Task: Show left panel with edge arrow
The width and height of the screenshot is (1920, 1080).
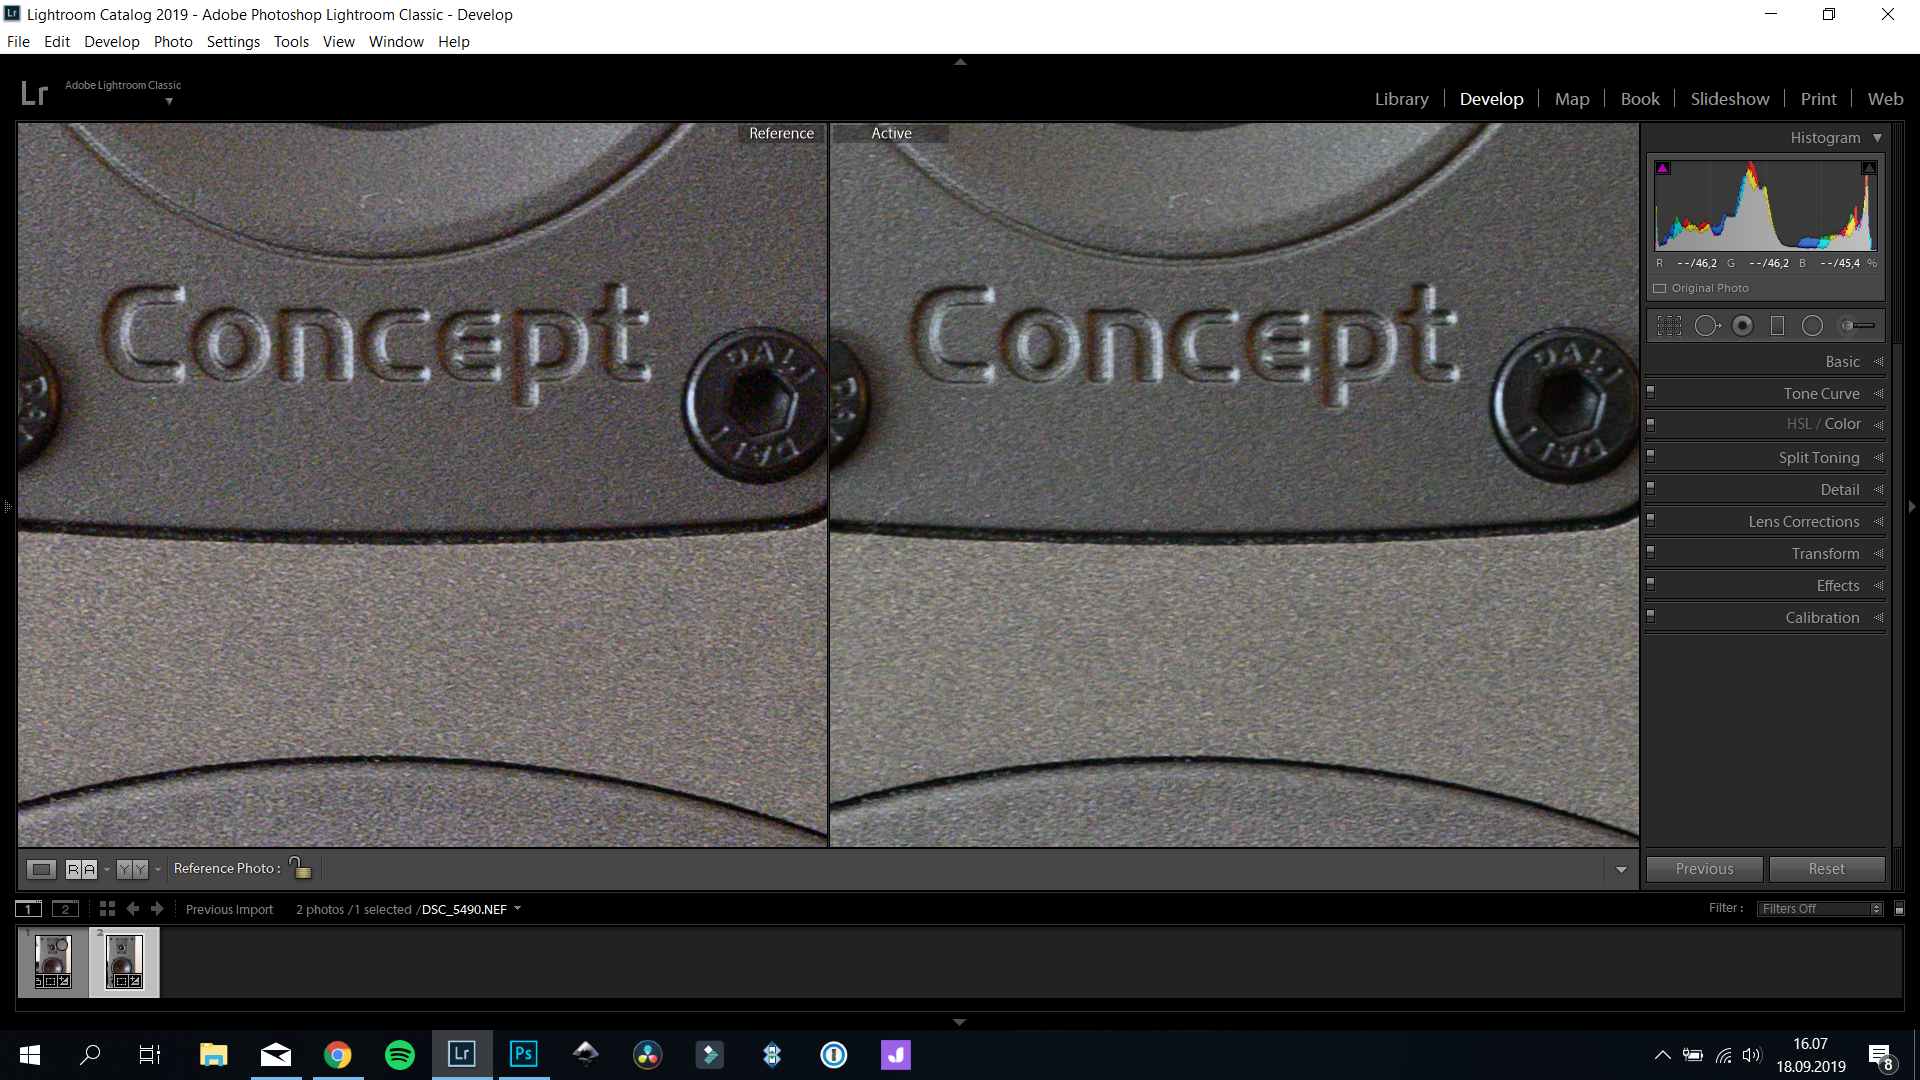Action: tap(6, 507)
